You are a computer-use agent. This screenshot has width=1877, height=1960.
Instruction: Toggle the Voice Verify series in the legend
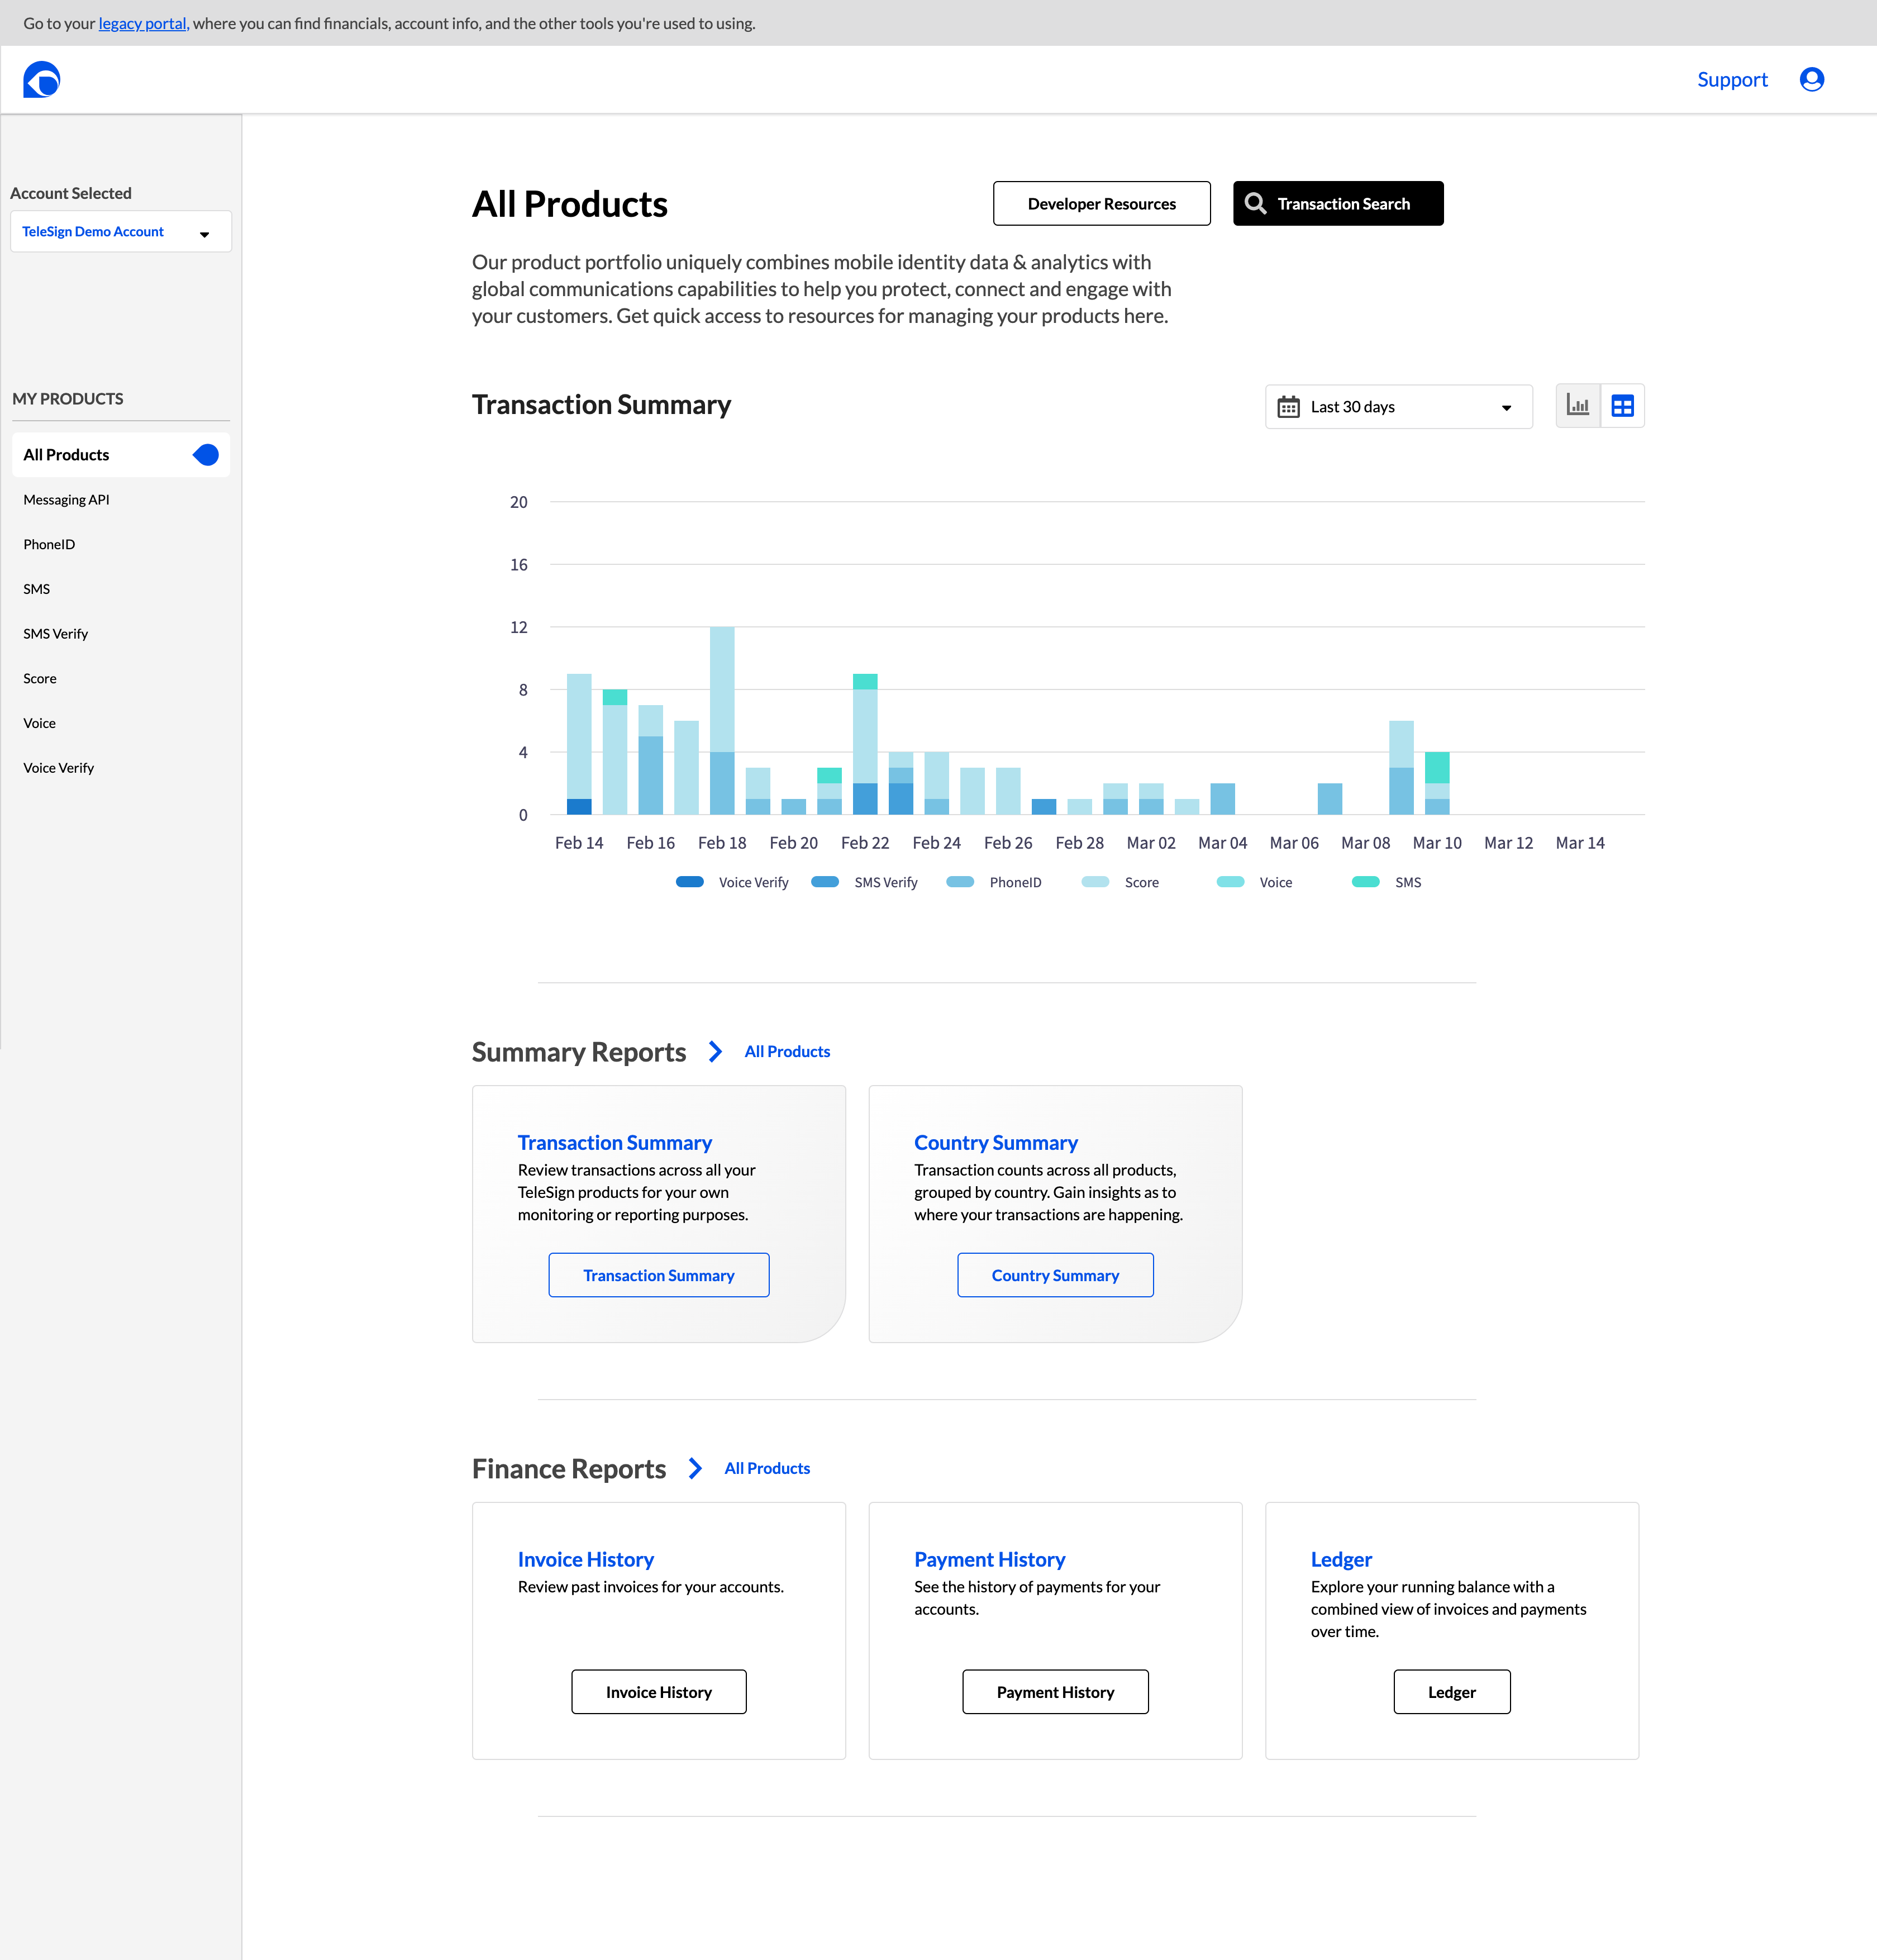point(690,881)
